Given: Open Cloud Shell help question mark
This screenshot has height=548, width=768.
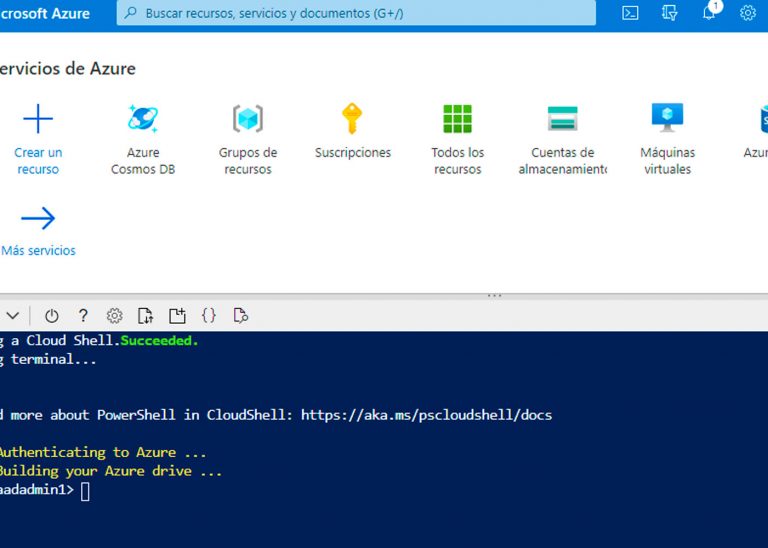Looking at the screenshot, I should pyautogui.click(x=83, y=315).
